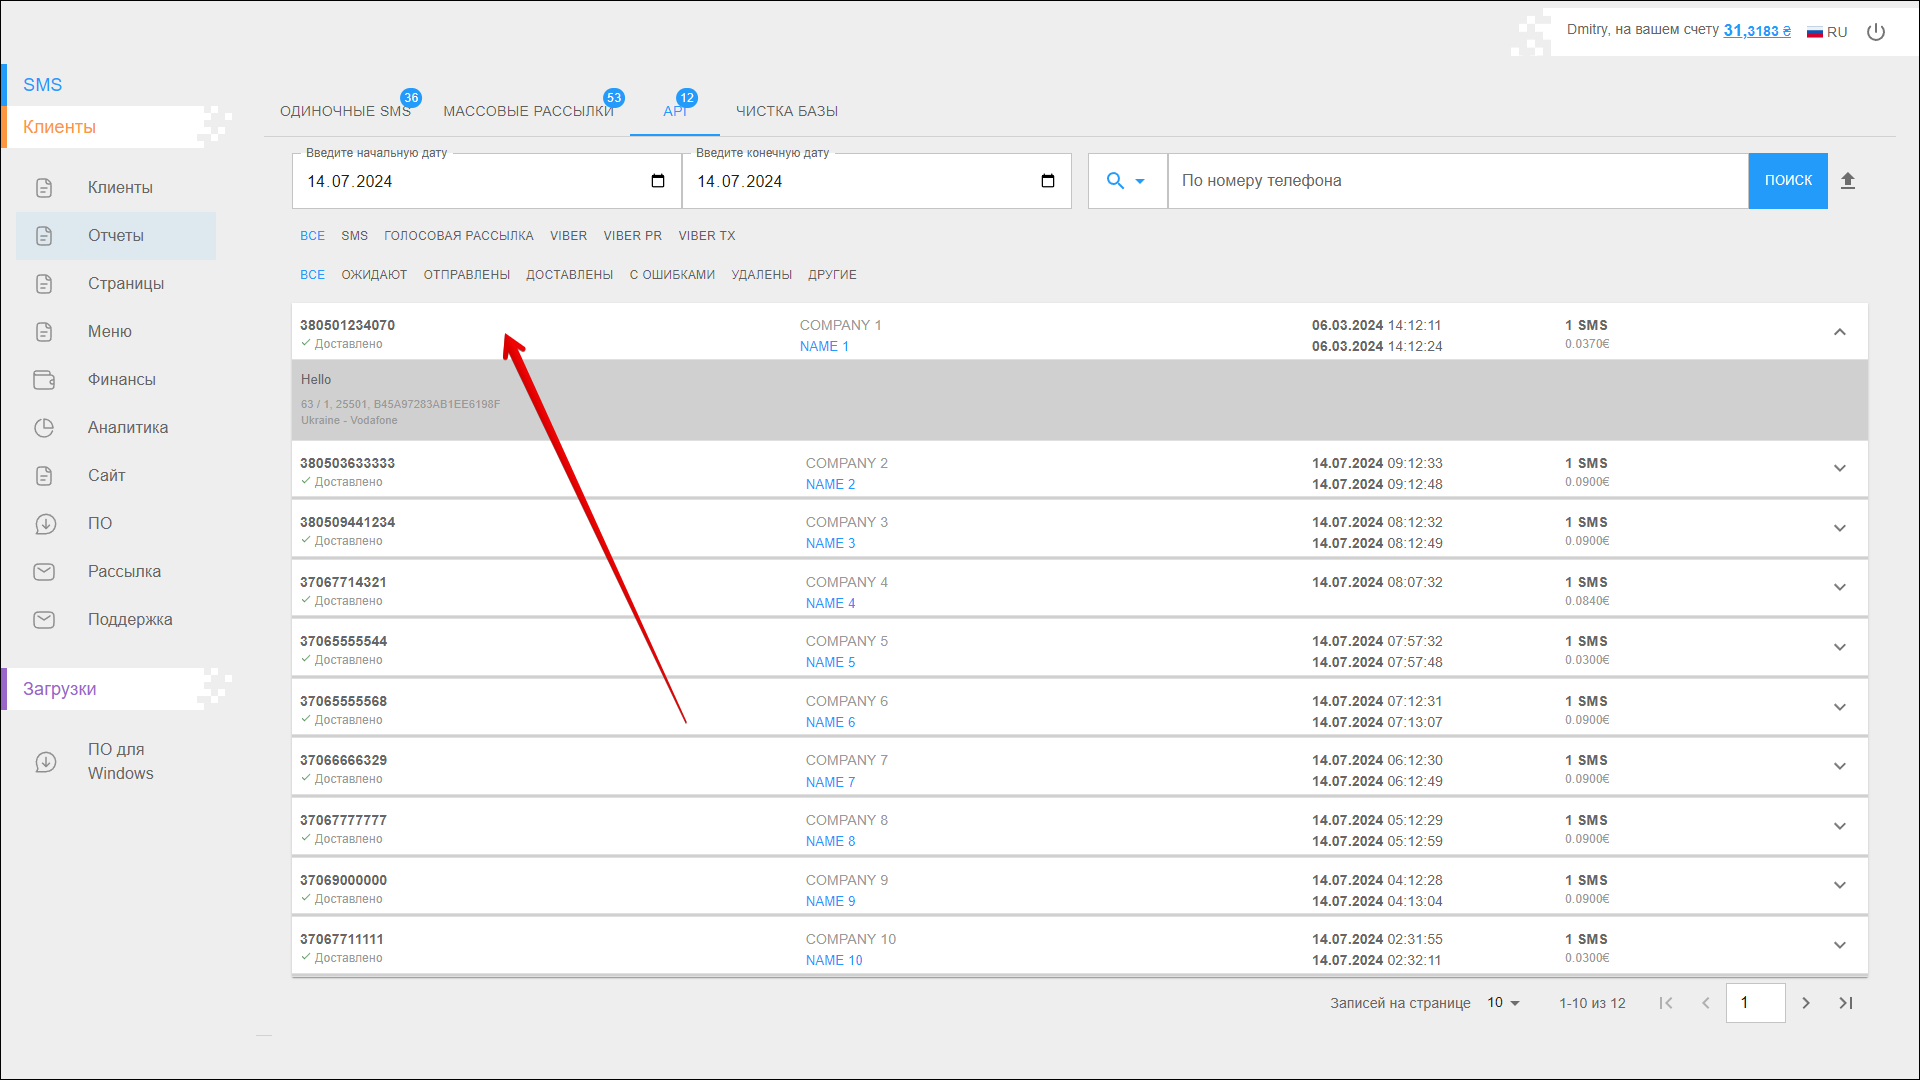The width and height of the screenshot is (1920, 1080).
Task: Expand the COMPANY 2 message row
Action: [x=1839, y=469]
